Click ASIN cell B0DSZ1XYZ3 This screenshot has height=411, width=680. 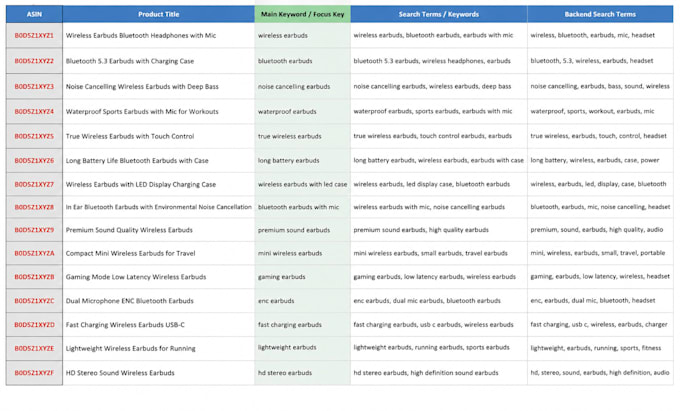34,86
